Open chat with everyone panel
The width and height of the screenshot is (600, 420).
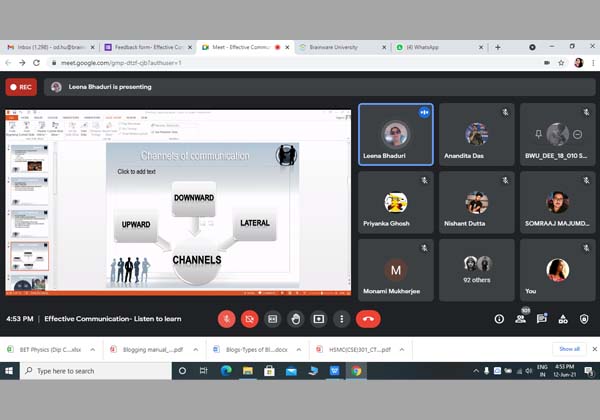point(542,319)
